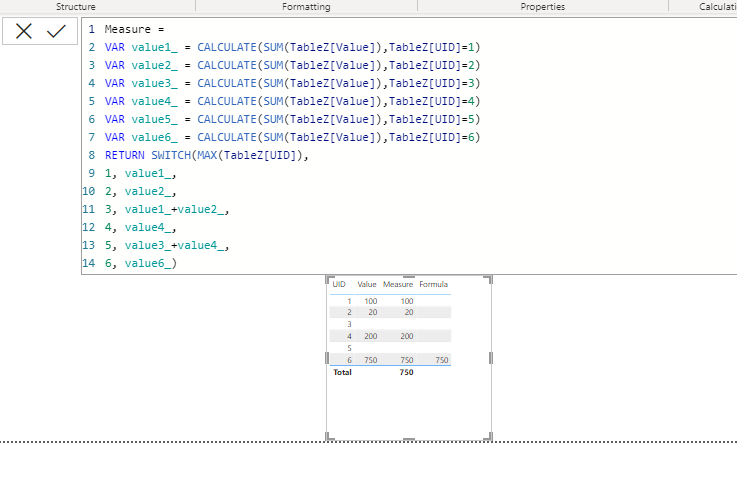Grab the table visual's left middle handle
This screenshot has height=488, width=737.
coord(327,358)
